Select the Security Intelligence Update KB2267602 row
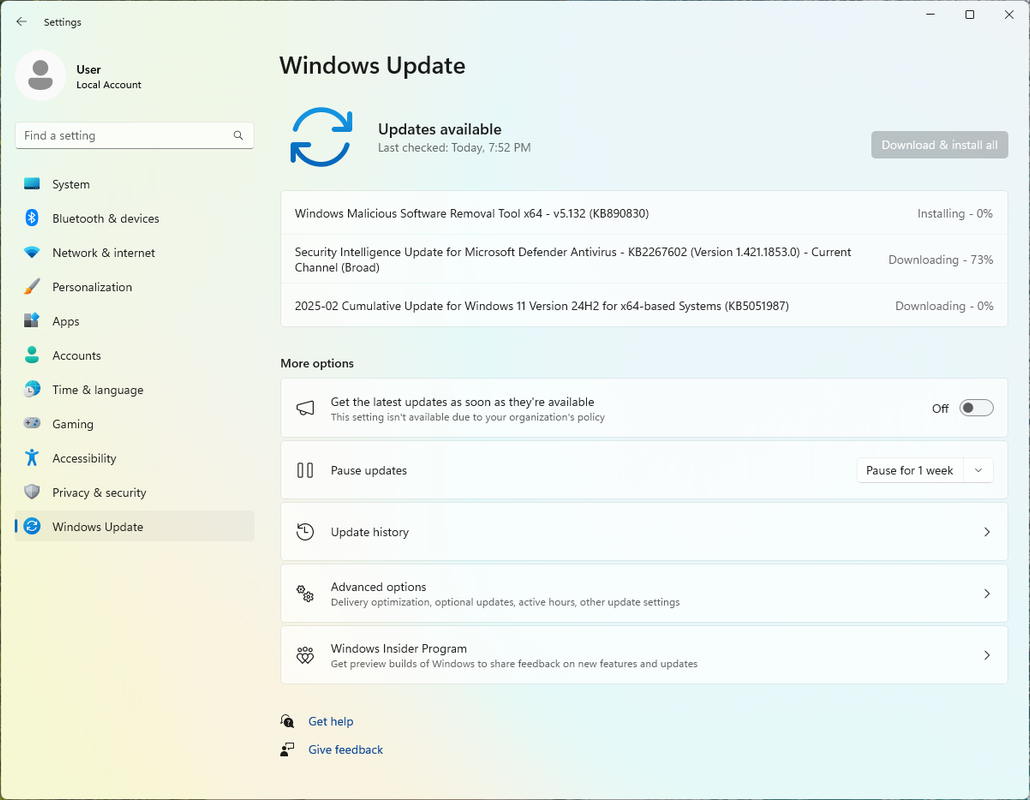 click(644, 259)
